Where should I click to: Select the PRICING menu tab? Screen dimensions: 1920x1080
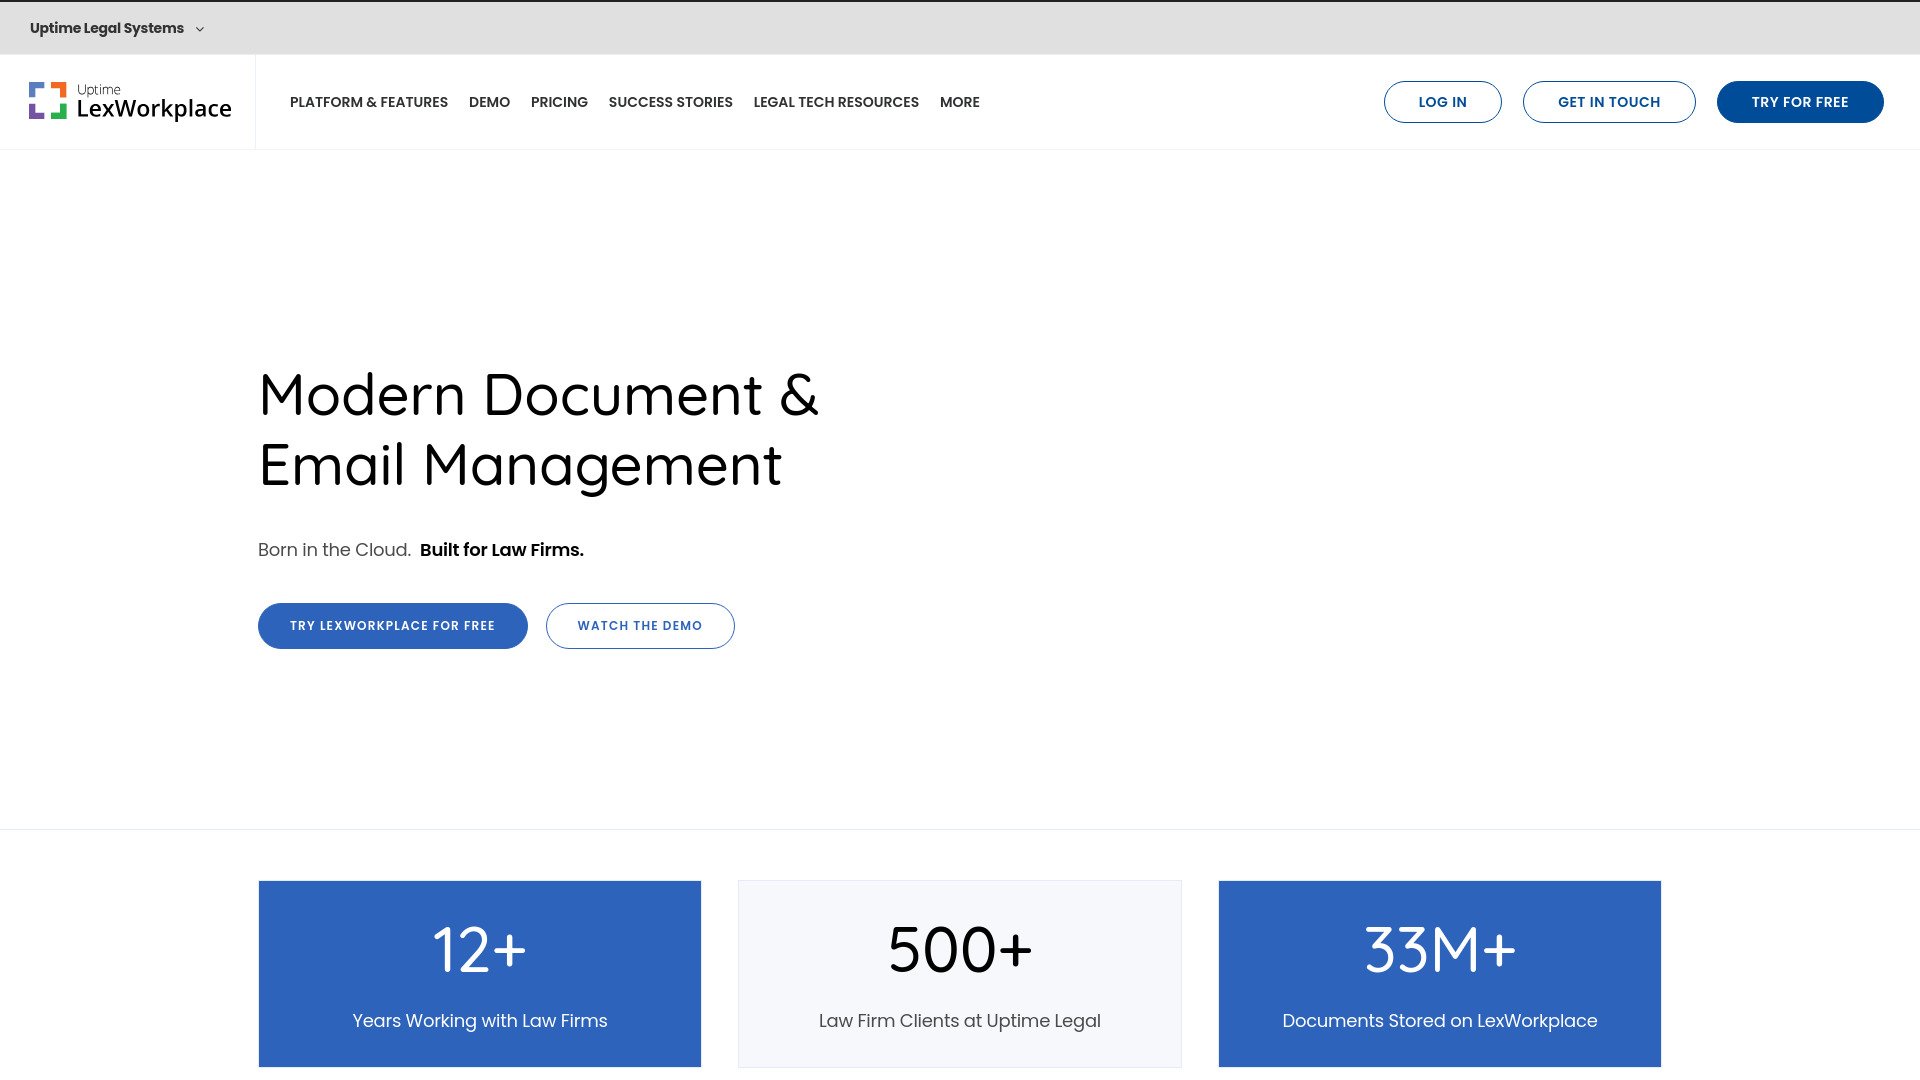559,102
